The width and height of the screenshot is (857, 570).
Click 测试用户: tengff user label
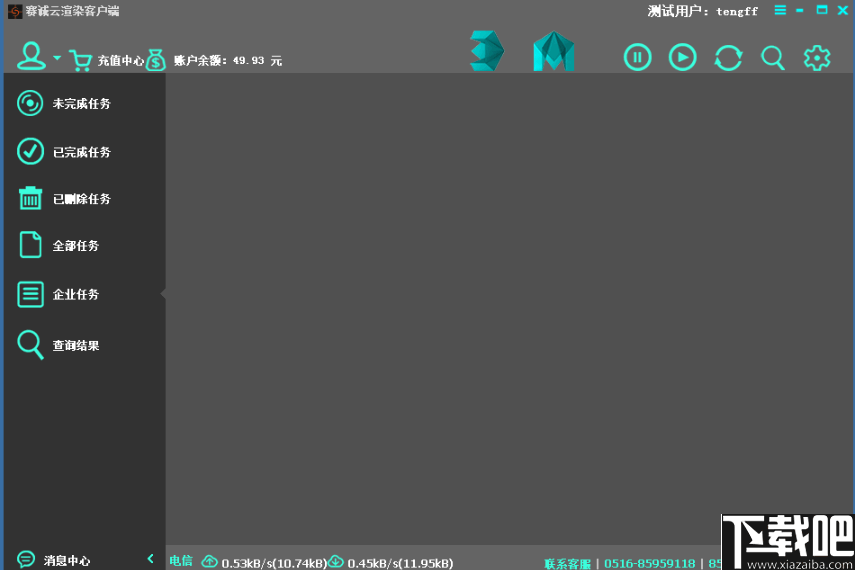[703, 11]
